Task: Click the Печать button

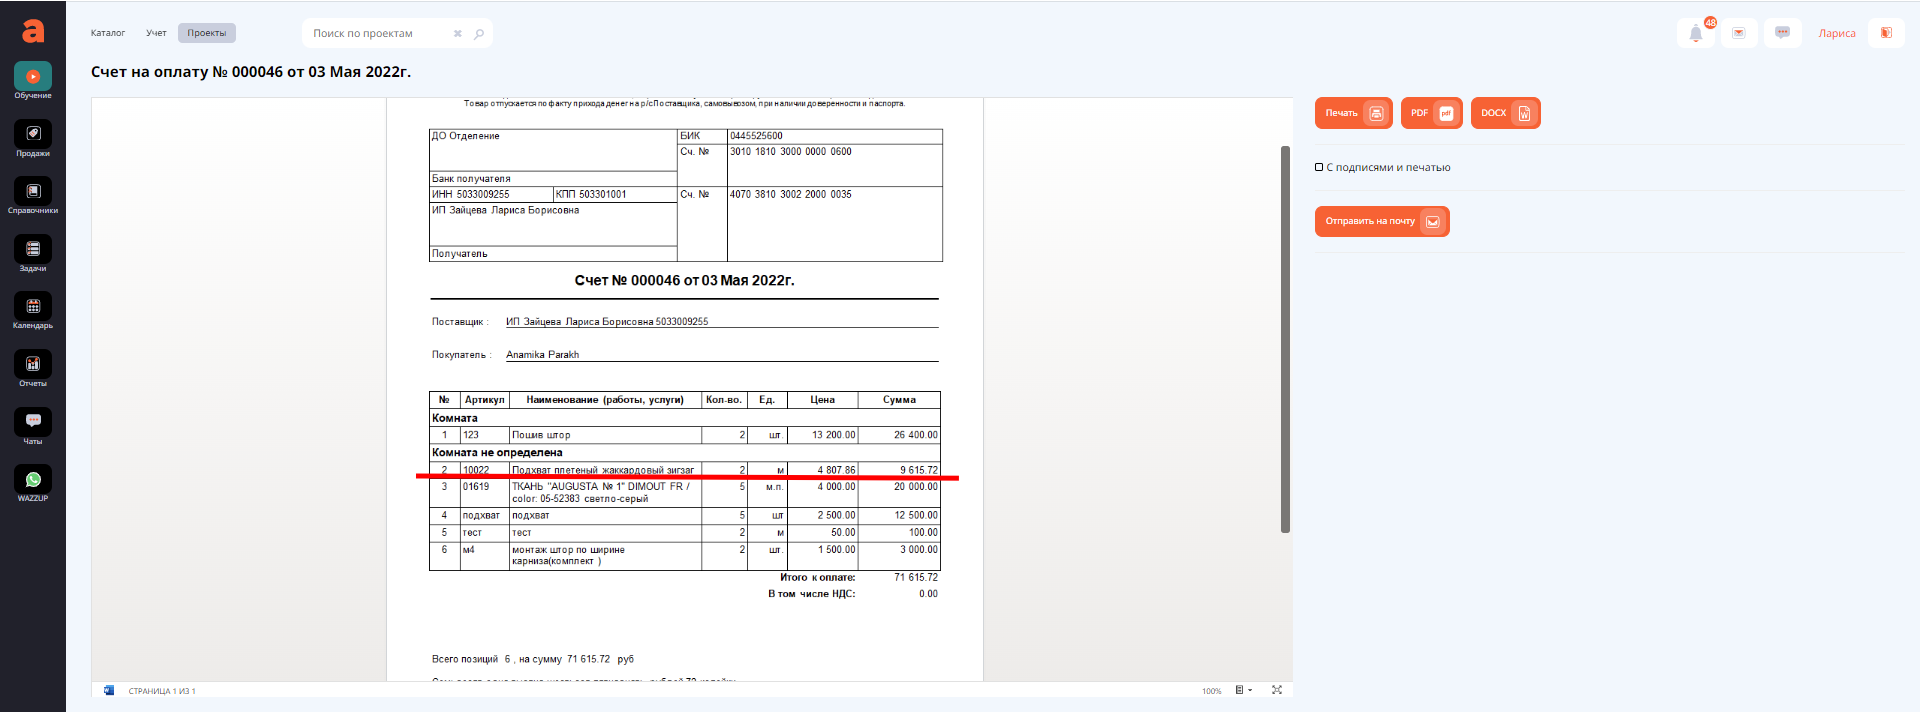Action: pos(1353,113)
